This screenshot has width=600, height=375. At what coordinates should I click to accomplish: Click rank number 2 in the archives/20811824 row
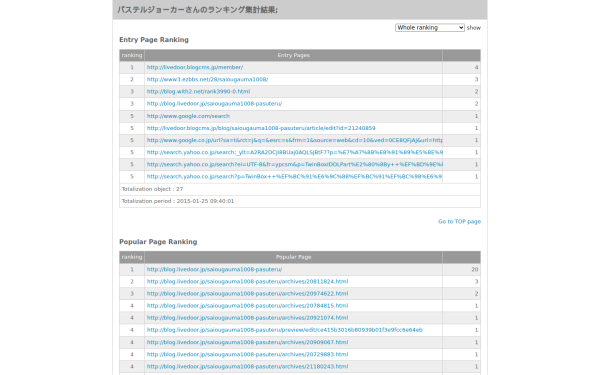(x=132, y=282)
